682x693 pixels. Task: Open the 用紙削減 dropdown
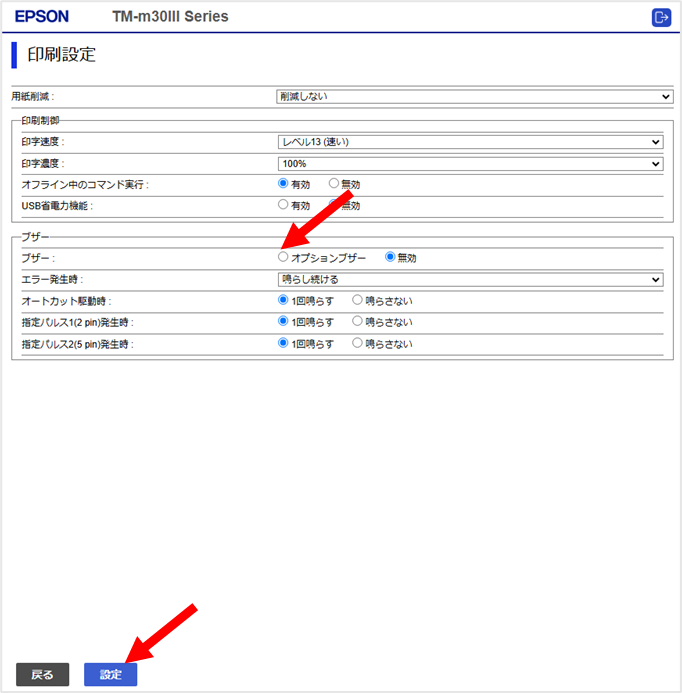point(474,97)
